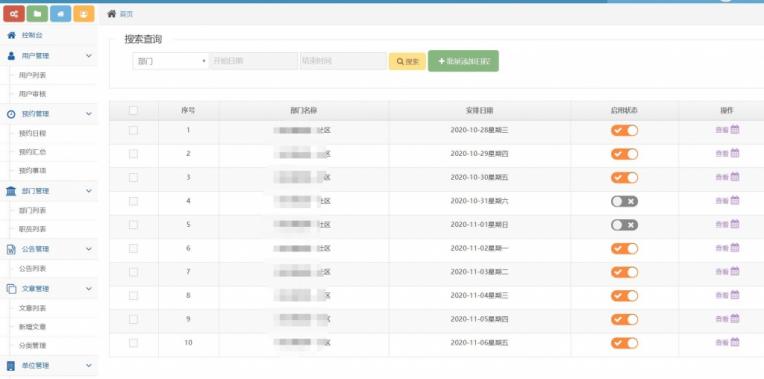Click the building icon beside 单位管理

pos(11,365)
